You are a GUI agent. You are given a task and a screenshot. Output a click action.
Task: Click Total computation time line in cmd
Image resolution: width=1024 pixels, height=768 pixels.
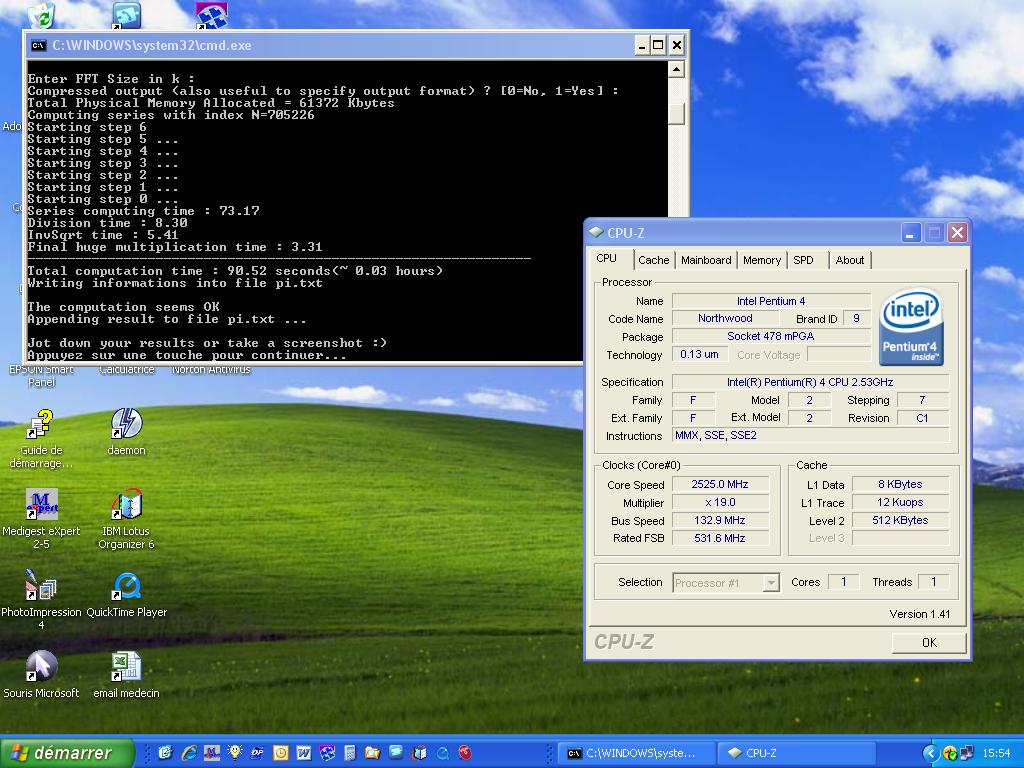pyautogui.click(x=235, y=270)
